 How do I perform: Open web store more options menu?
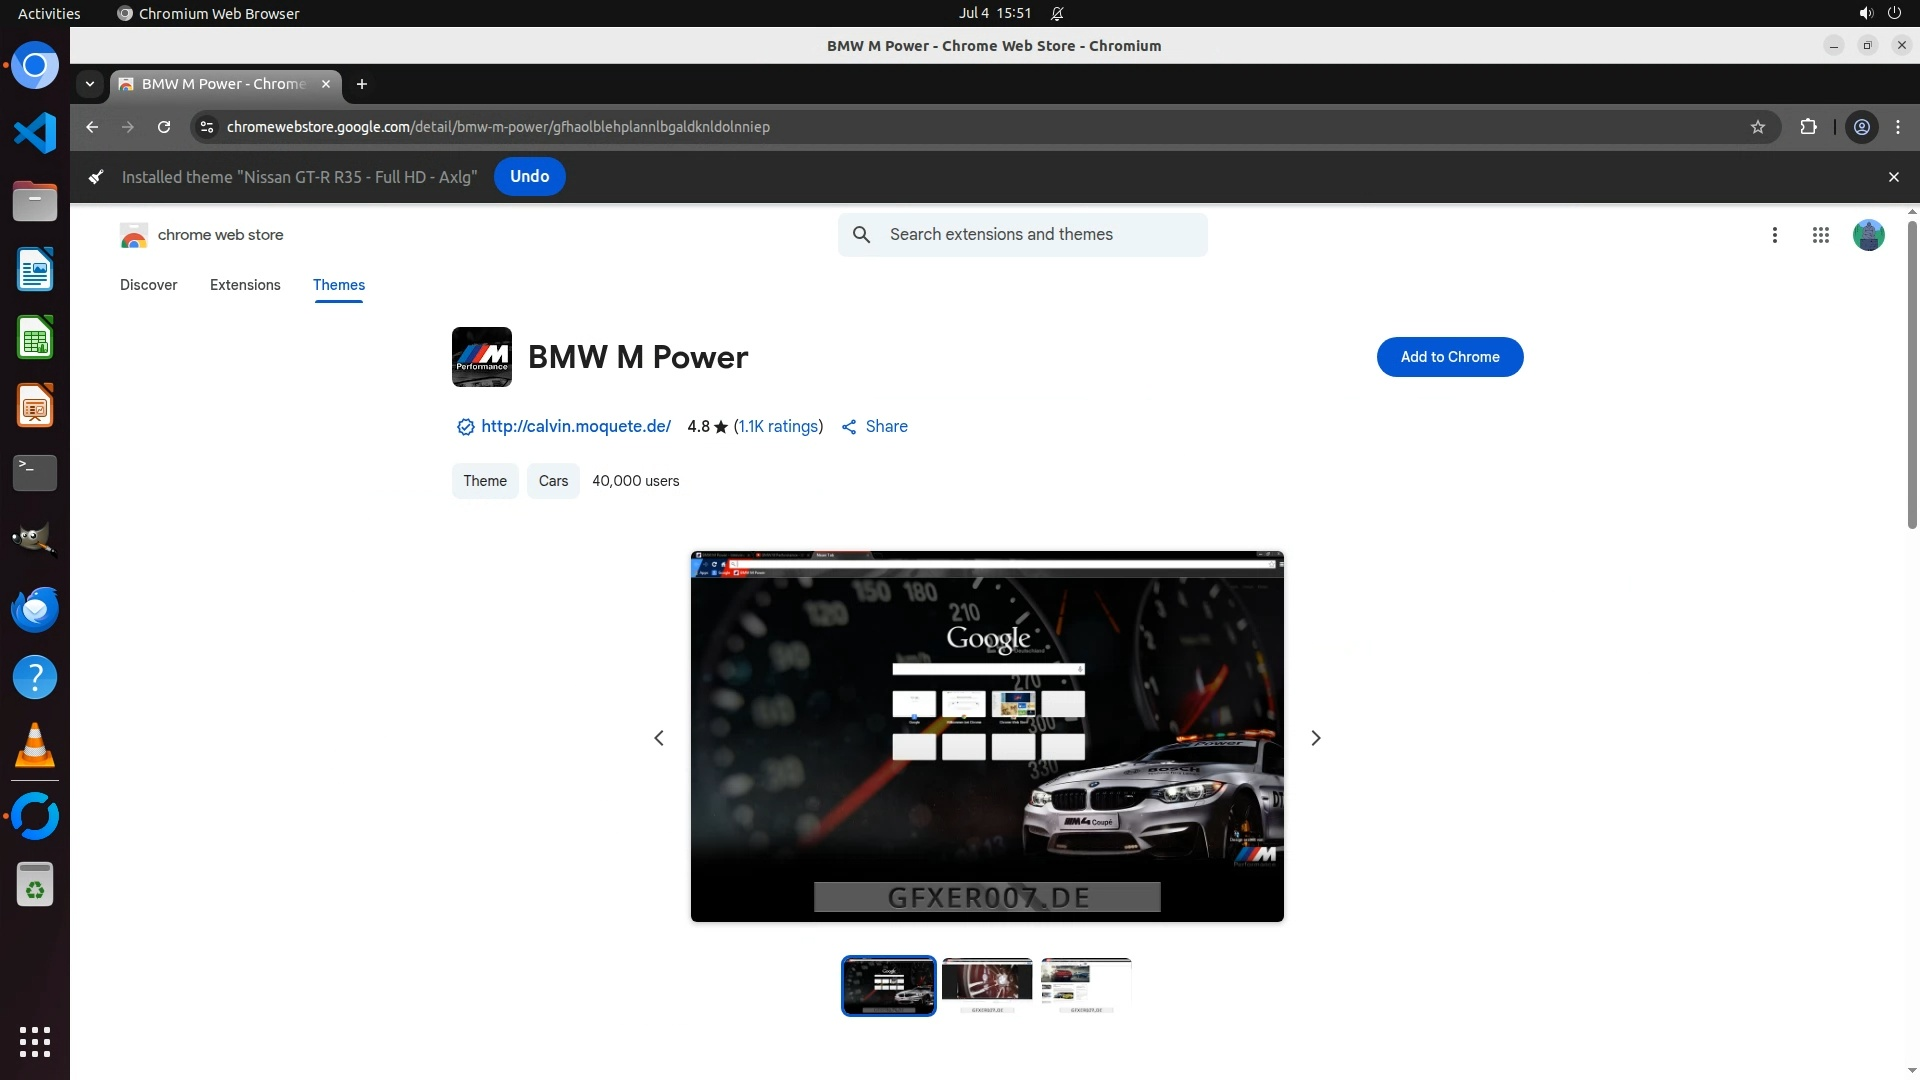(x=1774, y=235)
